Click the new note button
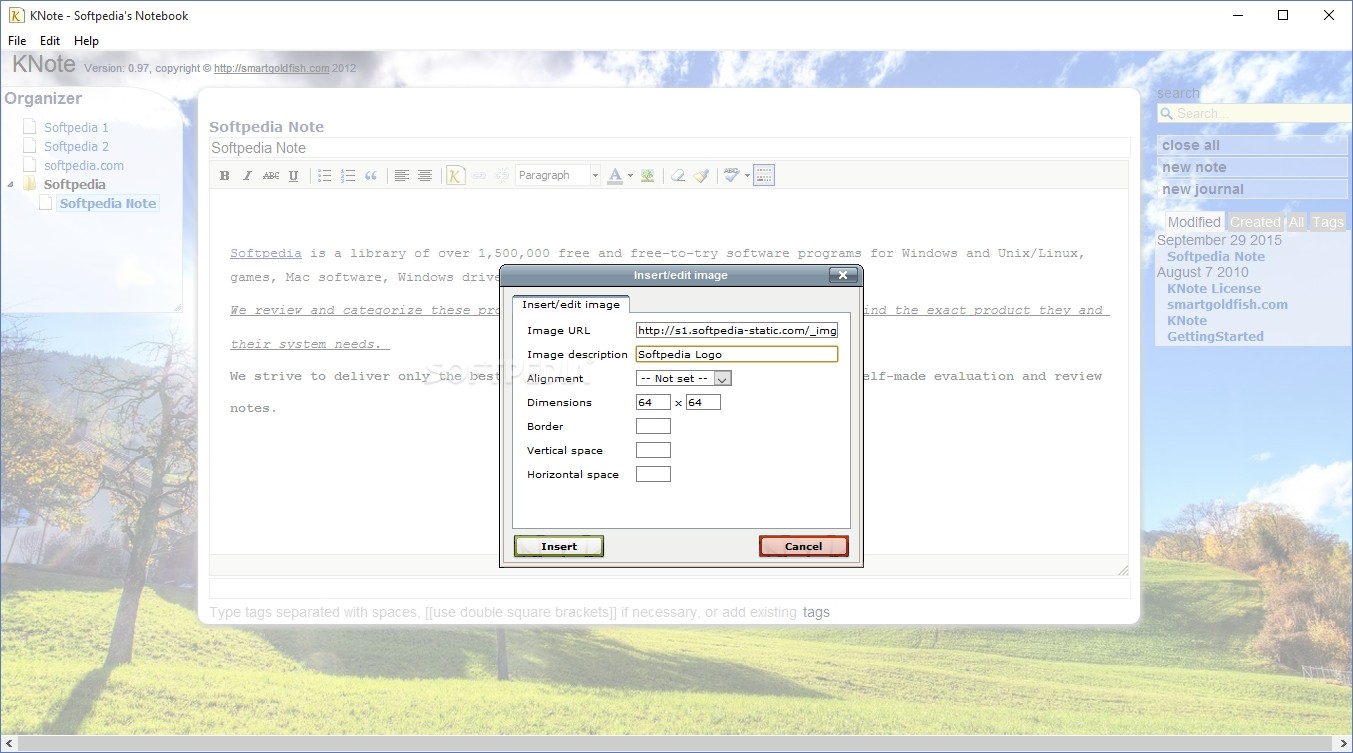Image resolution: width=1353 pixels, height=753 pixels. tap(1252, 167)
